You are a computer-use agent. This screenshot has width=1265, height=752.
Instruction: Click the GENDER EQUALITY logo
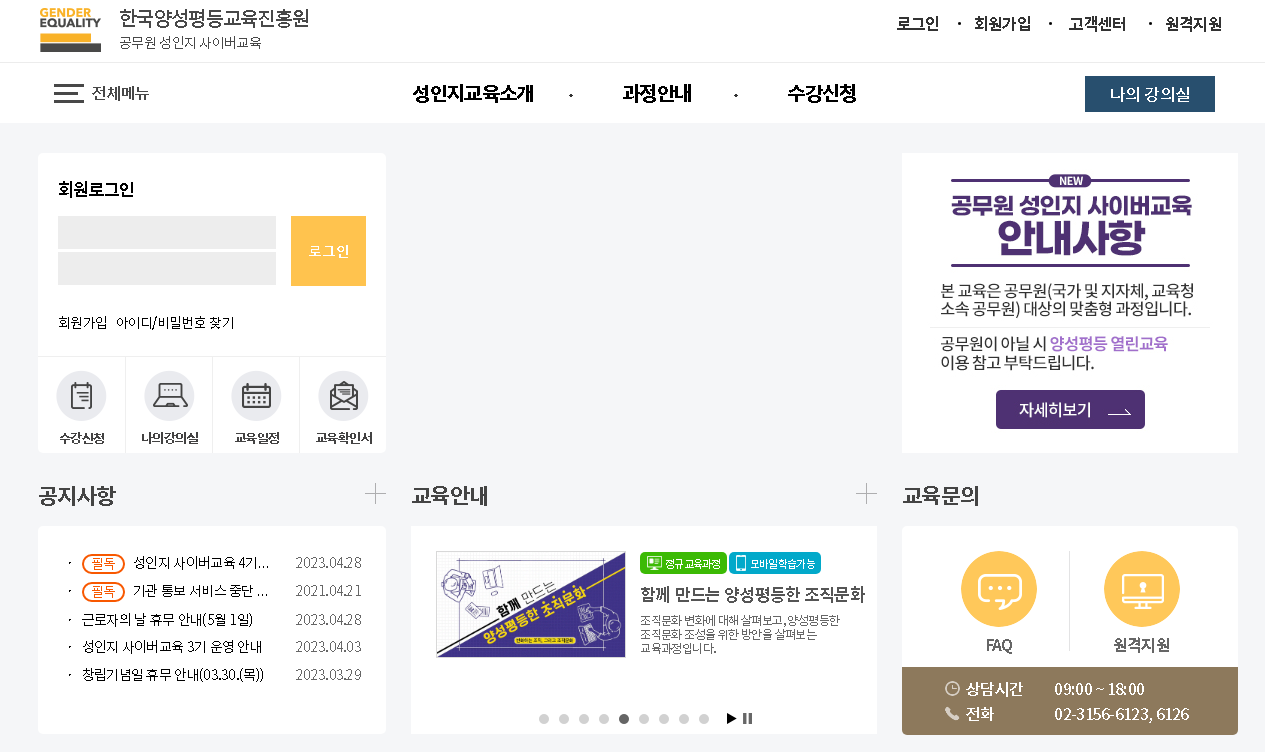70,31
